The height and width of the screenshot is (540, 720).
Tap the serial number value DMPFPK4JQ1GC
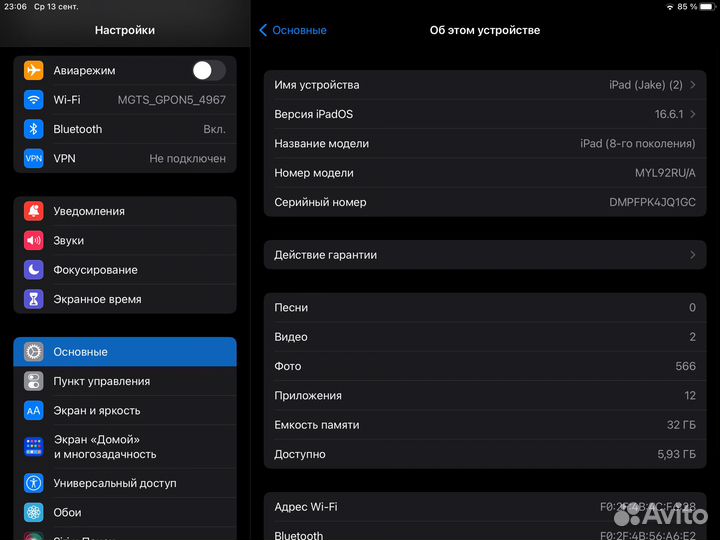[x=652, y=202]
